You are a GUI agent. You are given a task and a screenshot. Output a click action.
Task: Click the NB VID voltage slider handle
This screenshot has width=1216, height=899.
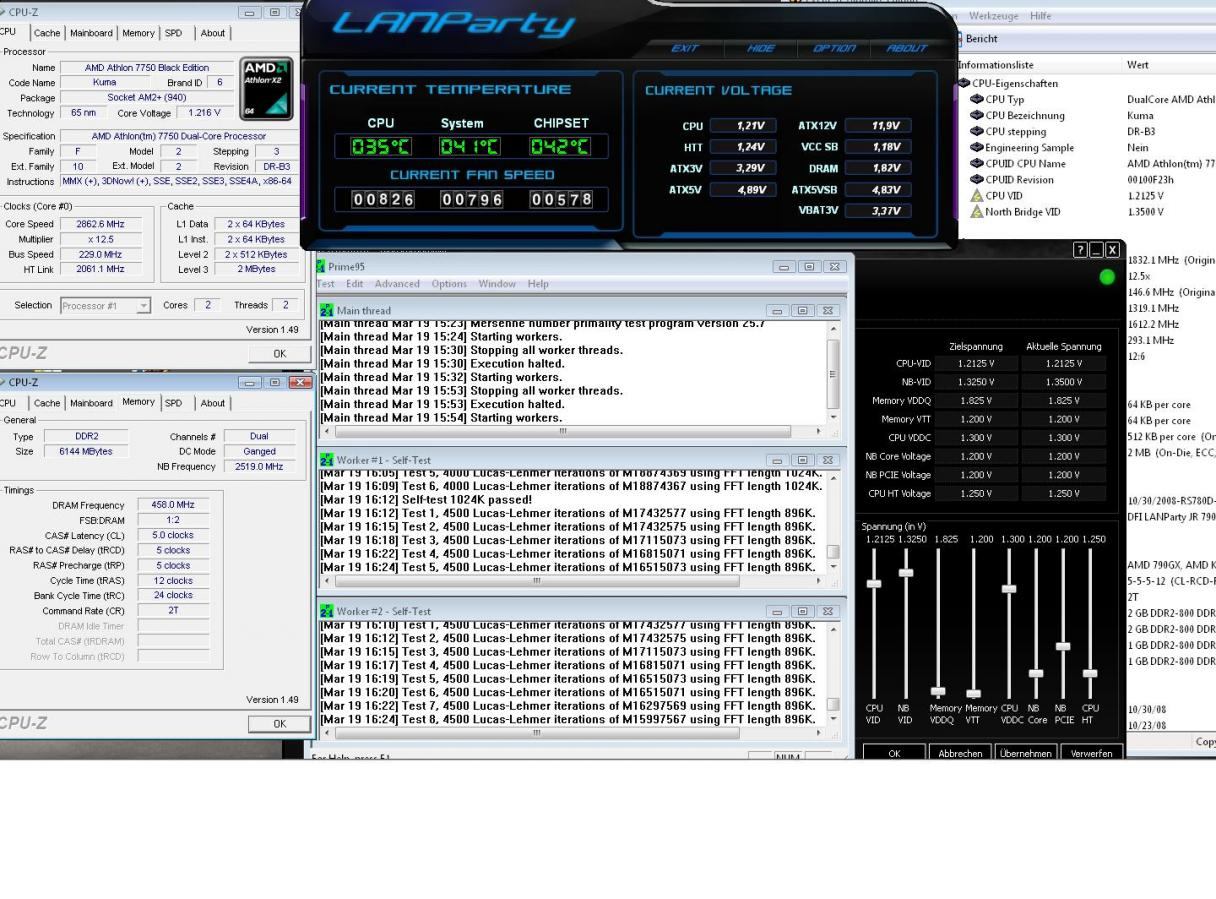point(906,572)
